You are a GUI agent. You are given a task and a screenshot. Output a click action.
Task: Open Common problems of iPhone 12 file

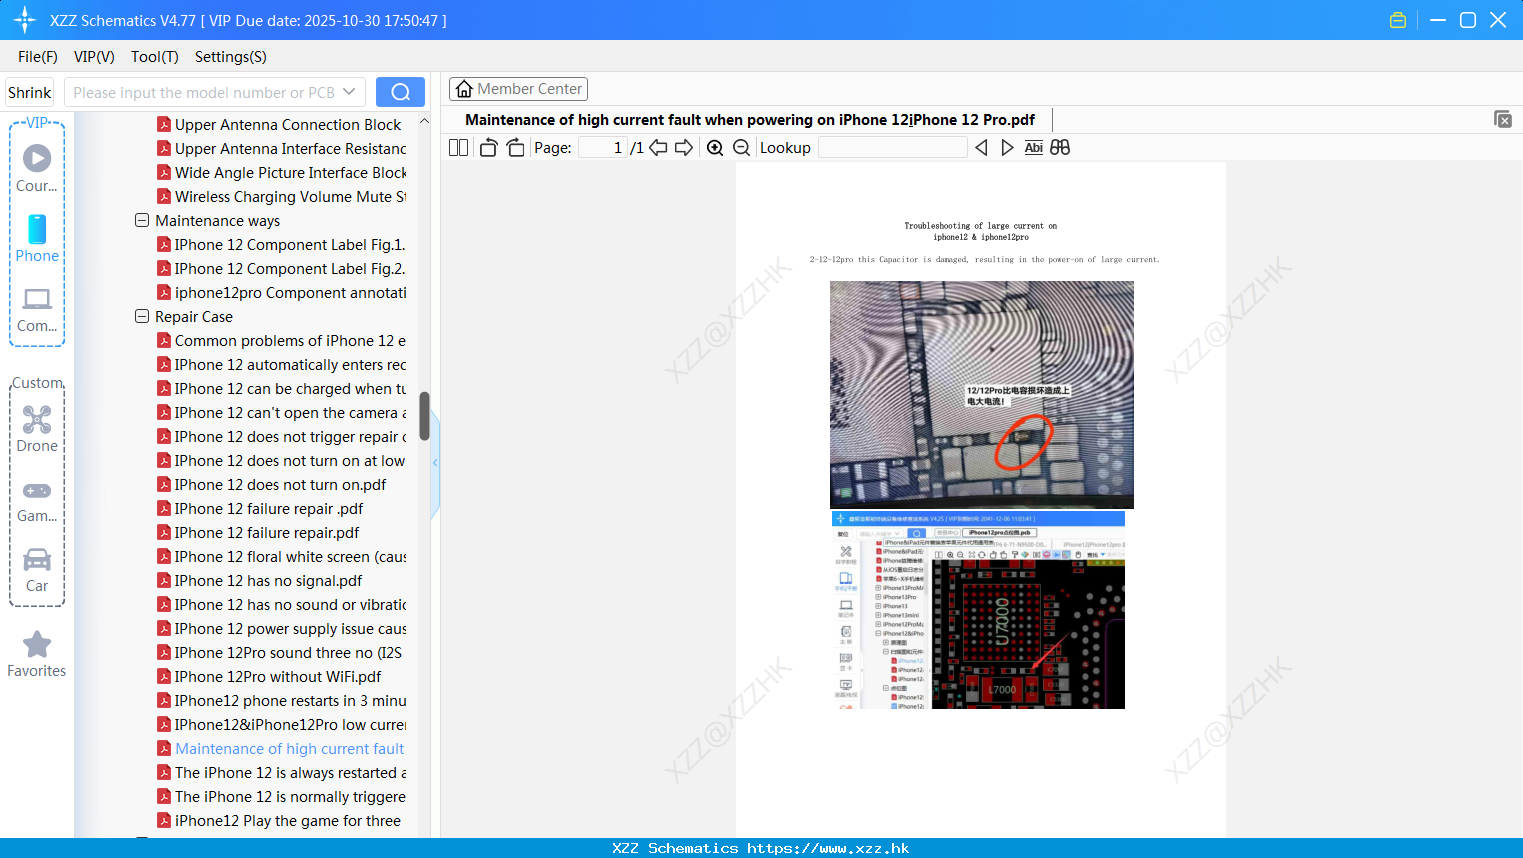(x=282, y=340)
